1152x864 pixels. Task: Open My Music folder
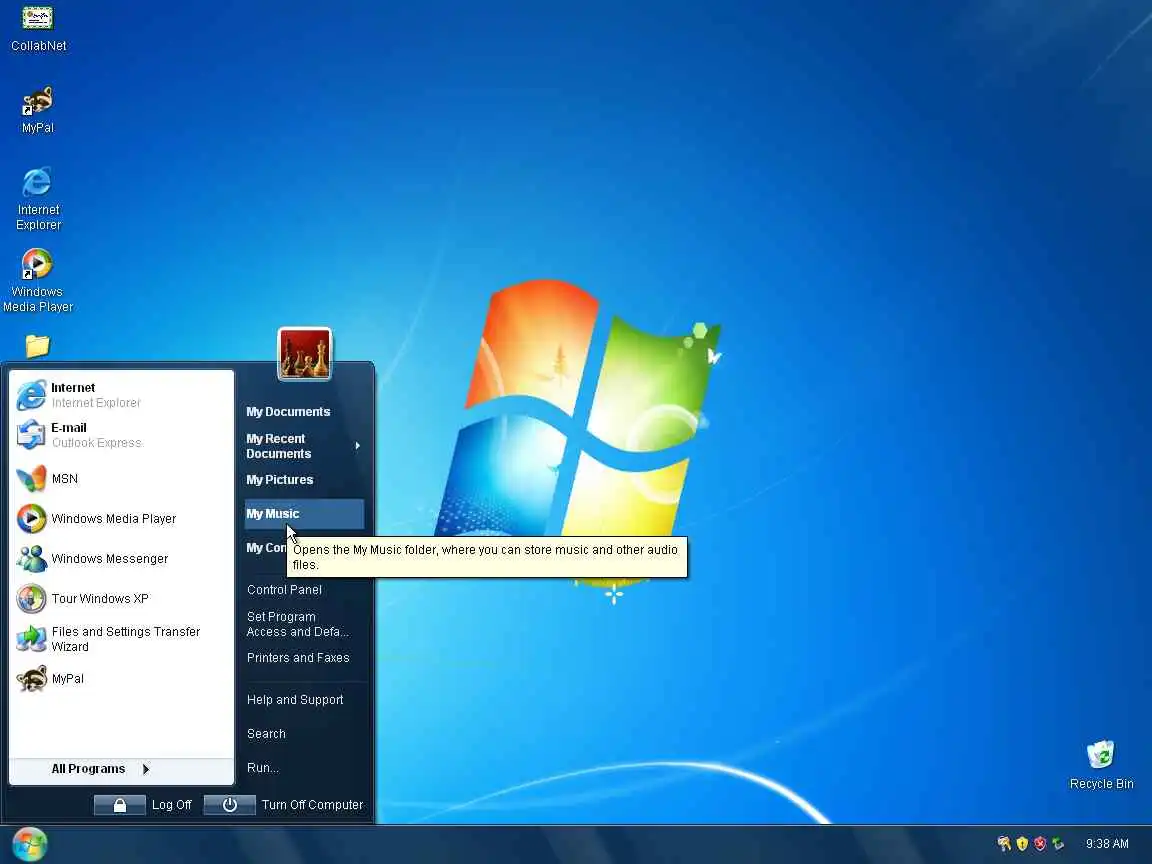pos(303,514)
